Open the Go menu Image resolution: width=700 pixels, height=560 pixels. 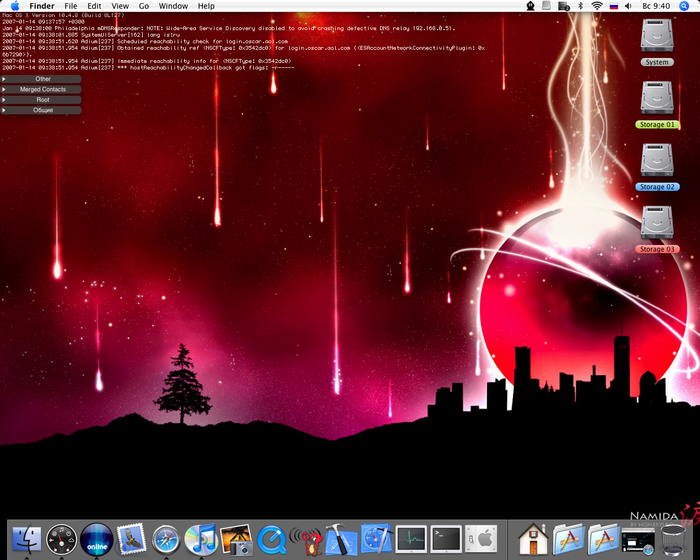coord(144,6)
